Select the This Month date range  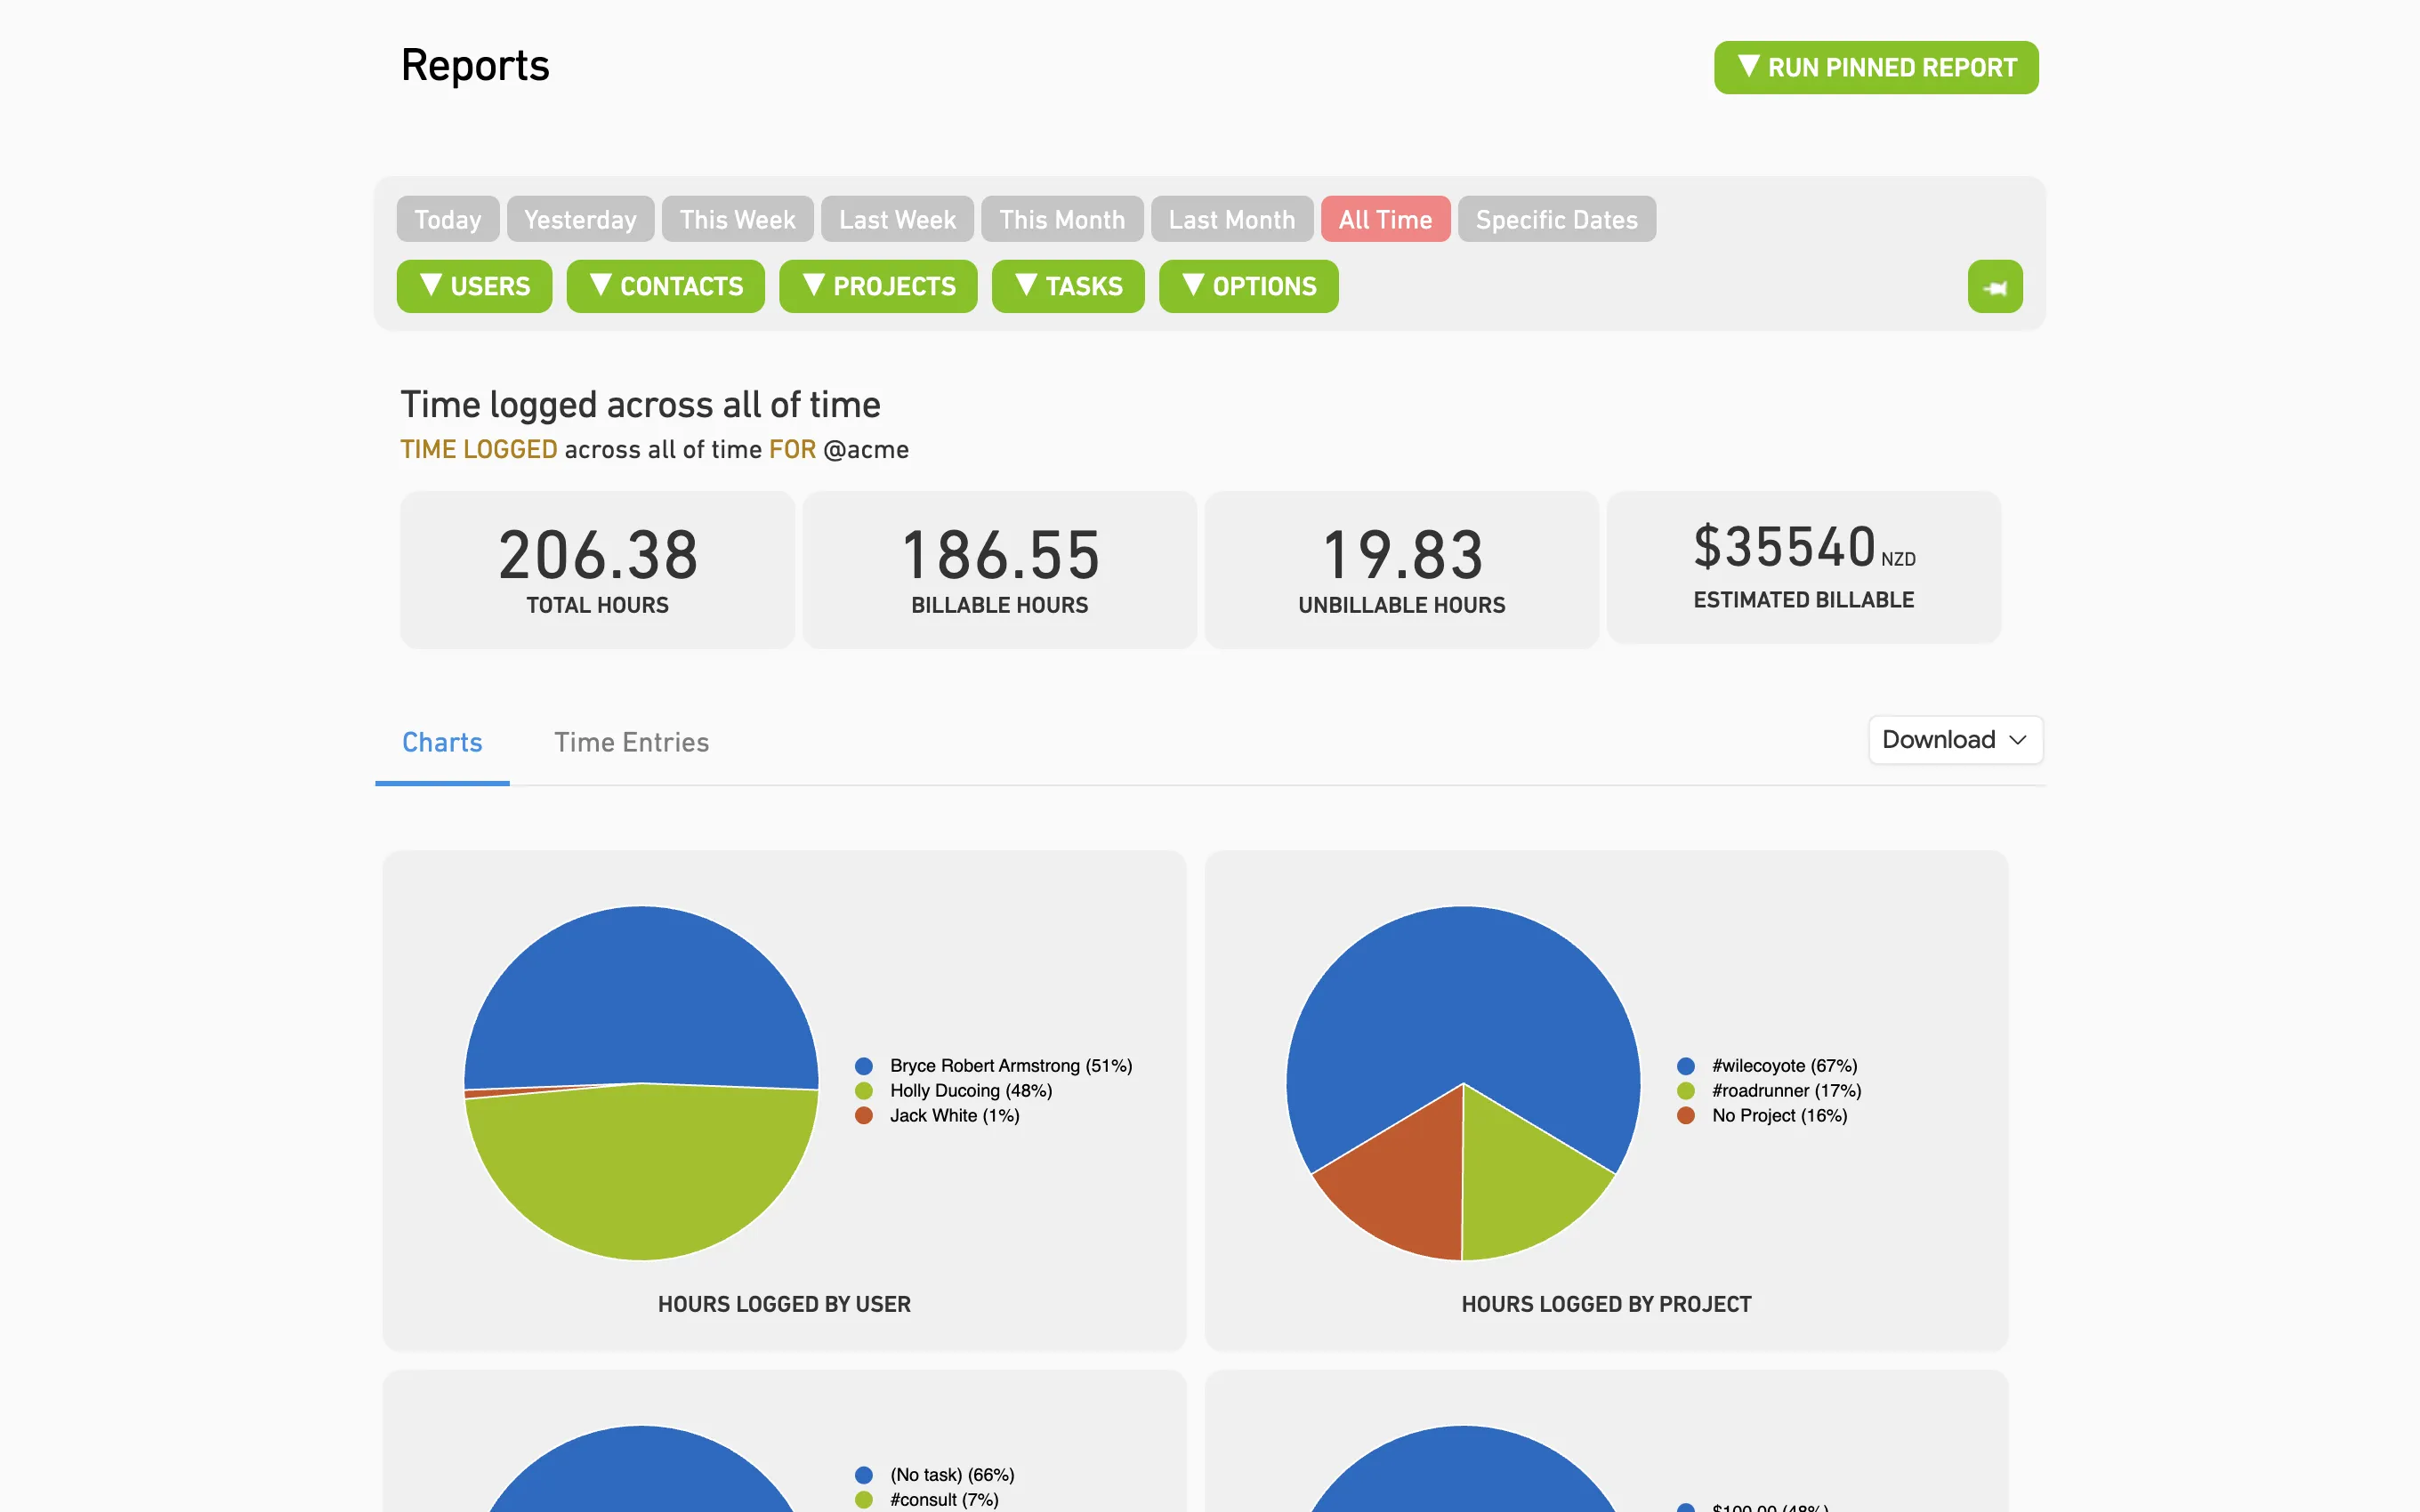click(1062, 219)
